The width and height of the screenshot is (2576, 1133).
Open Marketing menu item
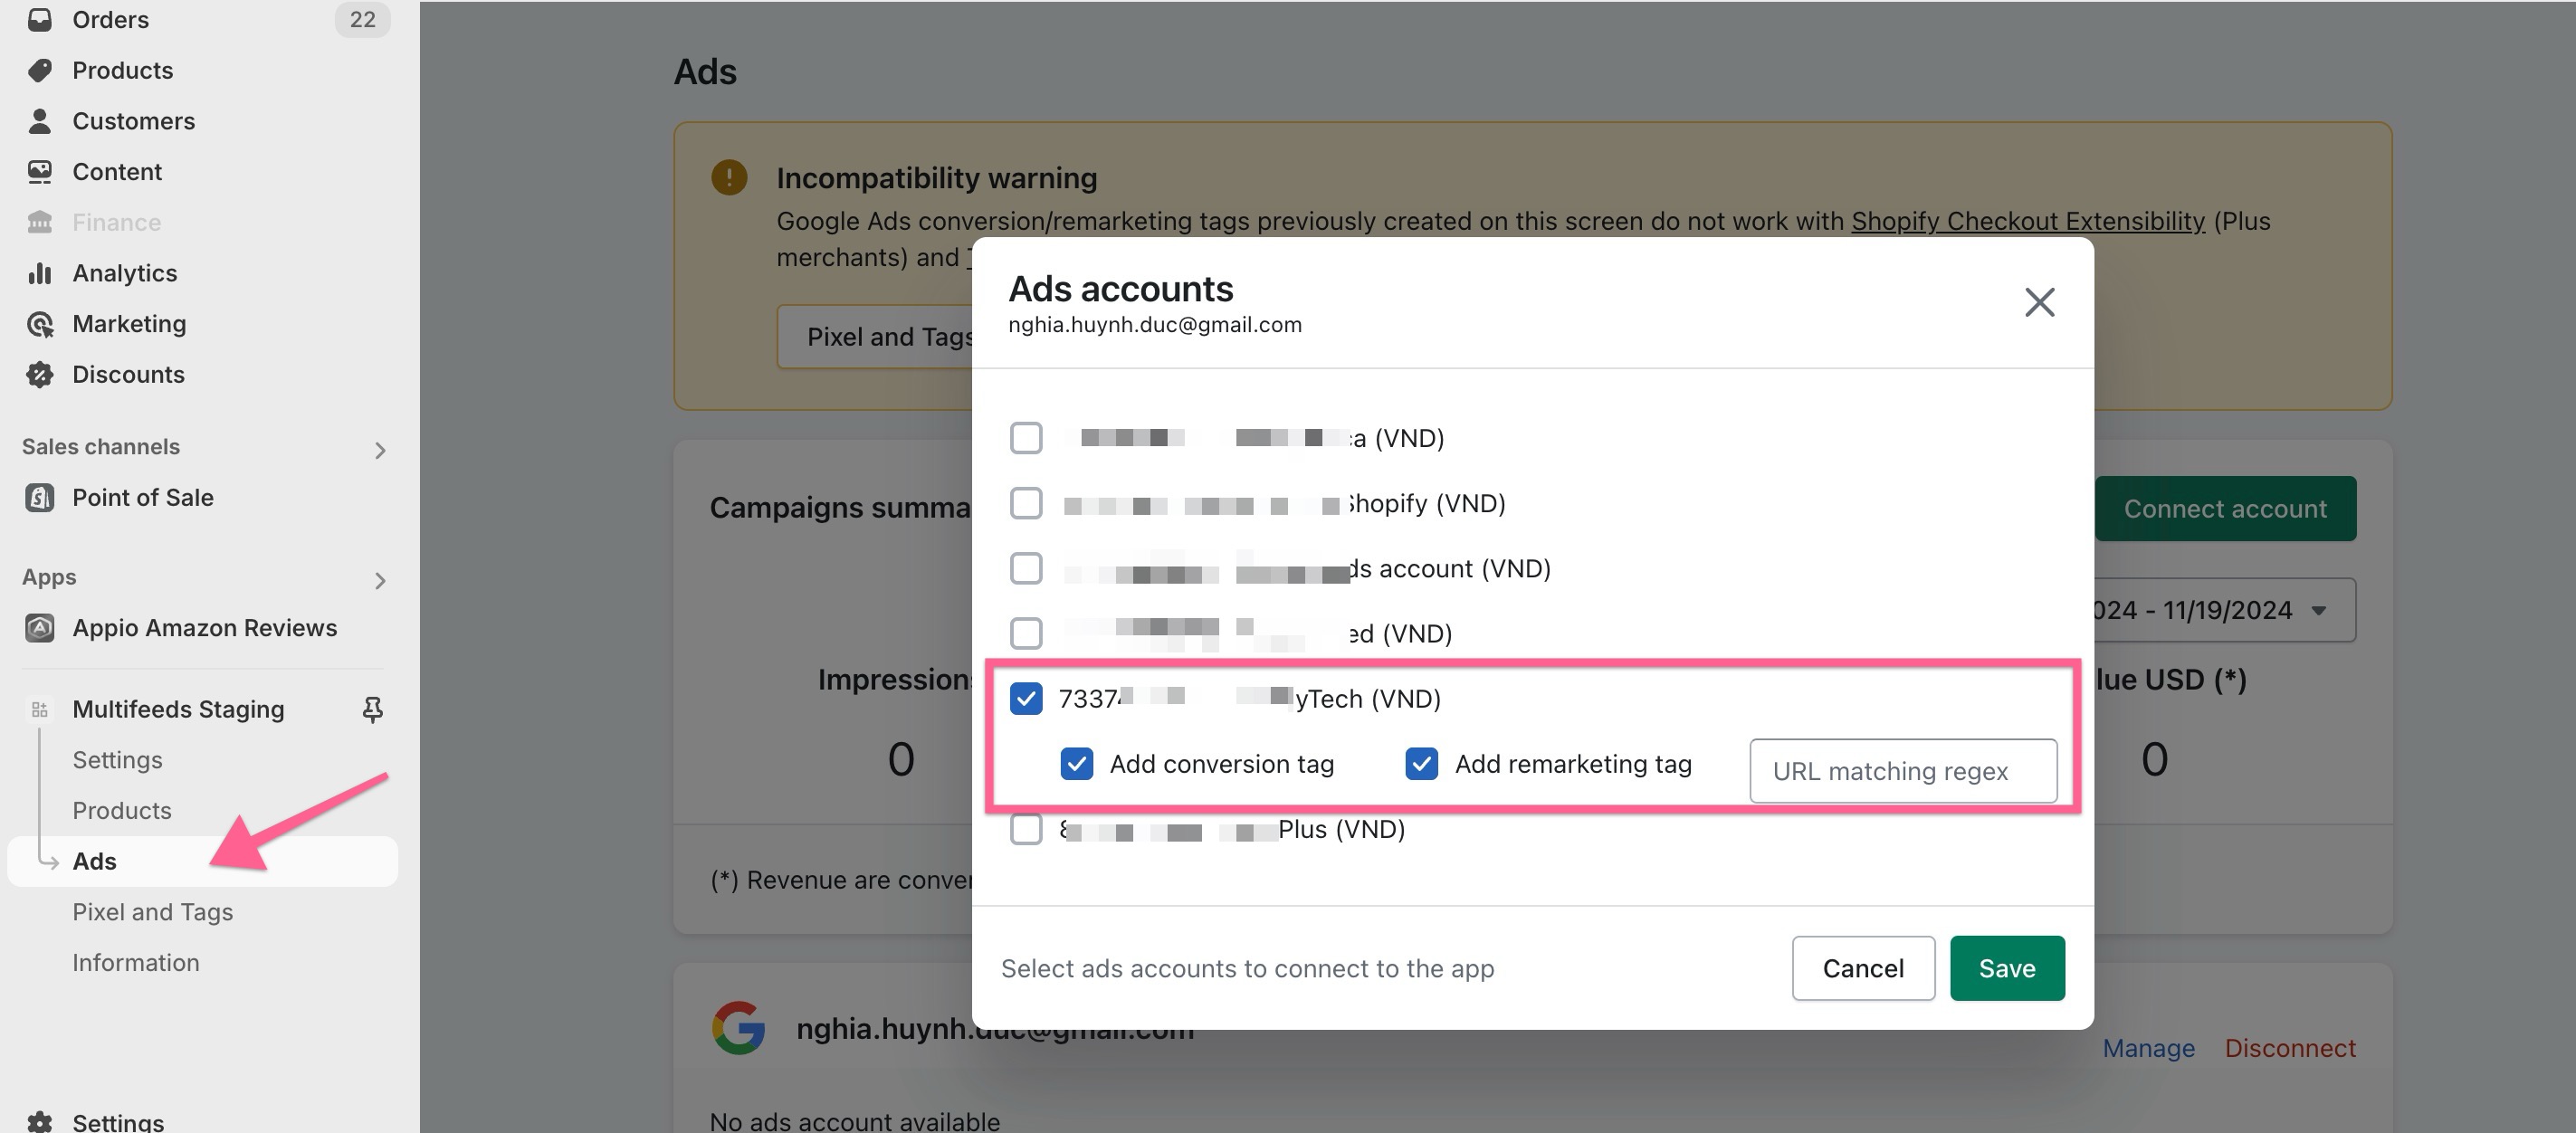tap(129, 323)
